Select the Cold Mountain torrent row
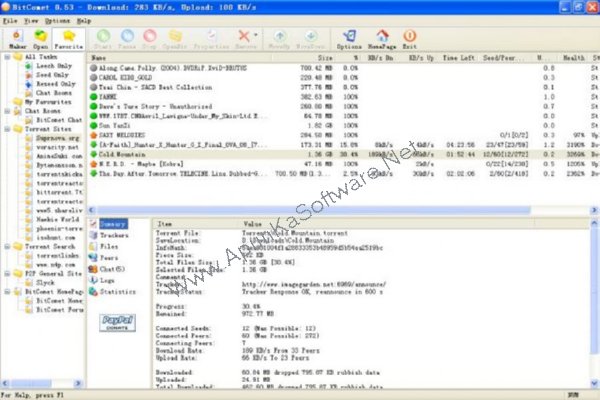The height and width of the screenshot is (400, 600). pos(341,154)
